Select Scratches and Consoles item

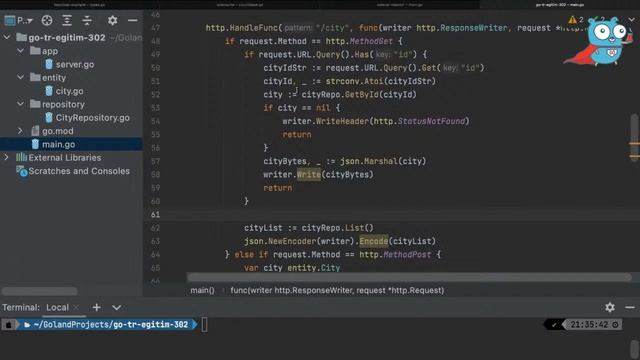tap(79, 171)
